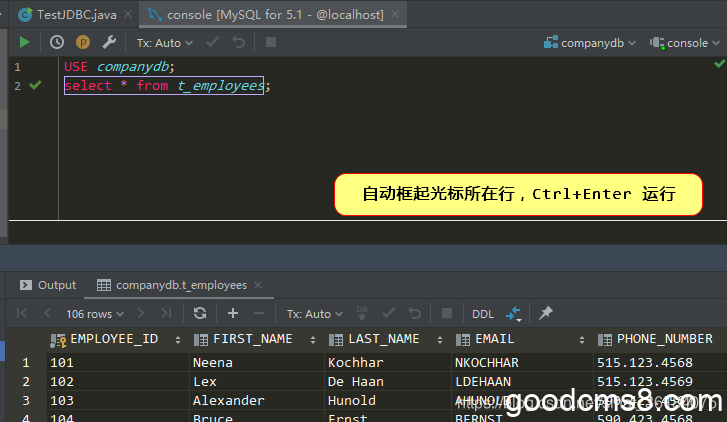Roll back arrow in results toolbar
Viewport: 727px width, 422px height.
pyautogui.click(x=415, y=314)
